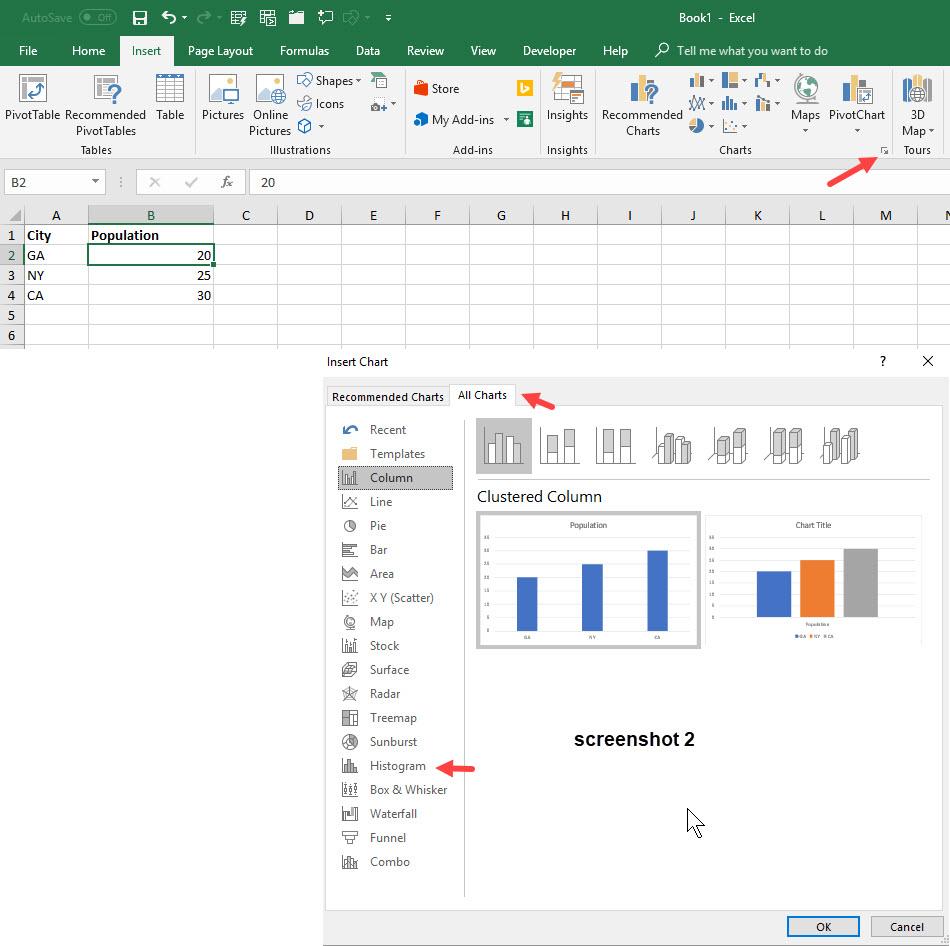Screen dimensions: 950x946
Task: Select Box & Whisker chart type
Action: pyautogui.click(x=394, y=790)
